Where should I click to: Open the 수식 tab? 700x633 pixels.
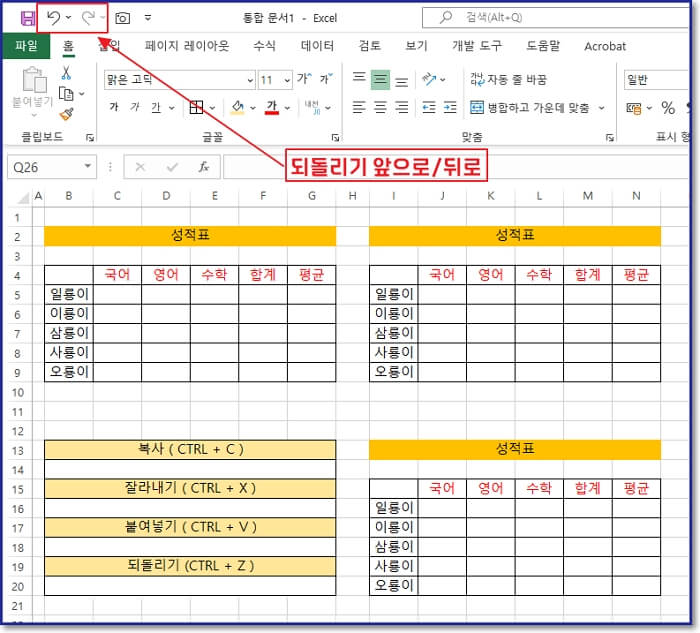[x=264, y=46]
